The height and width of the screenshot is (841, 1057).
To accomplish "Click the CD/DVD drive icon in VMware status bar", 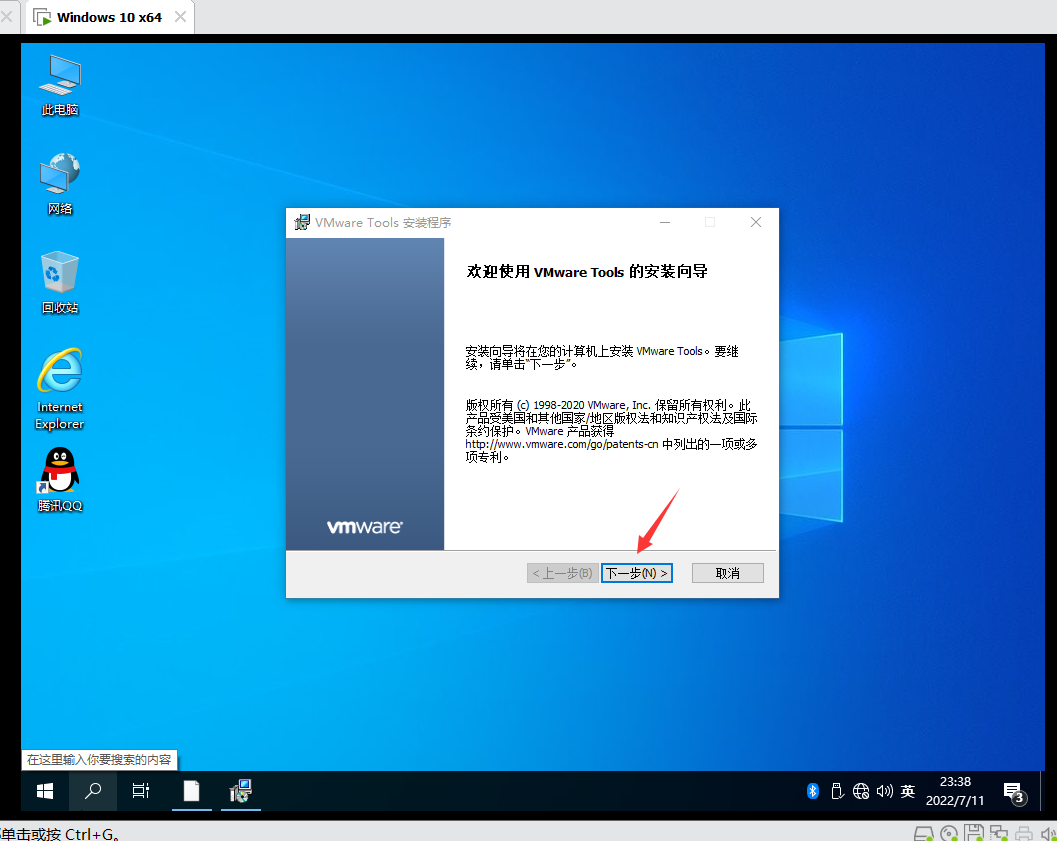I will 948,834.
